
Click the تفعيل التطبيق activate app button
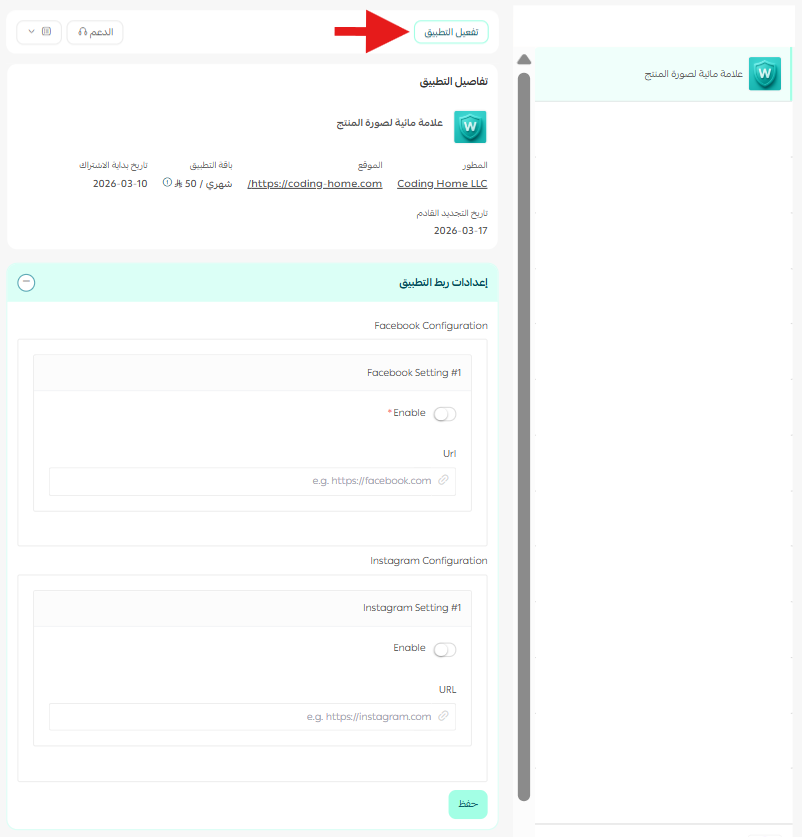click(x=451, y=32)
